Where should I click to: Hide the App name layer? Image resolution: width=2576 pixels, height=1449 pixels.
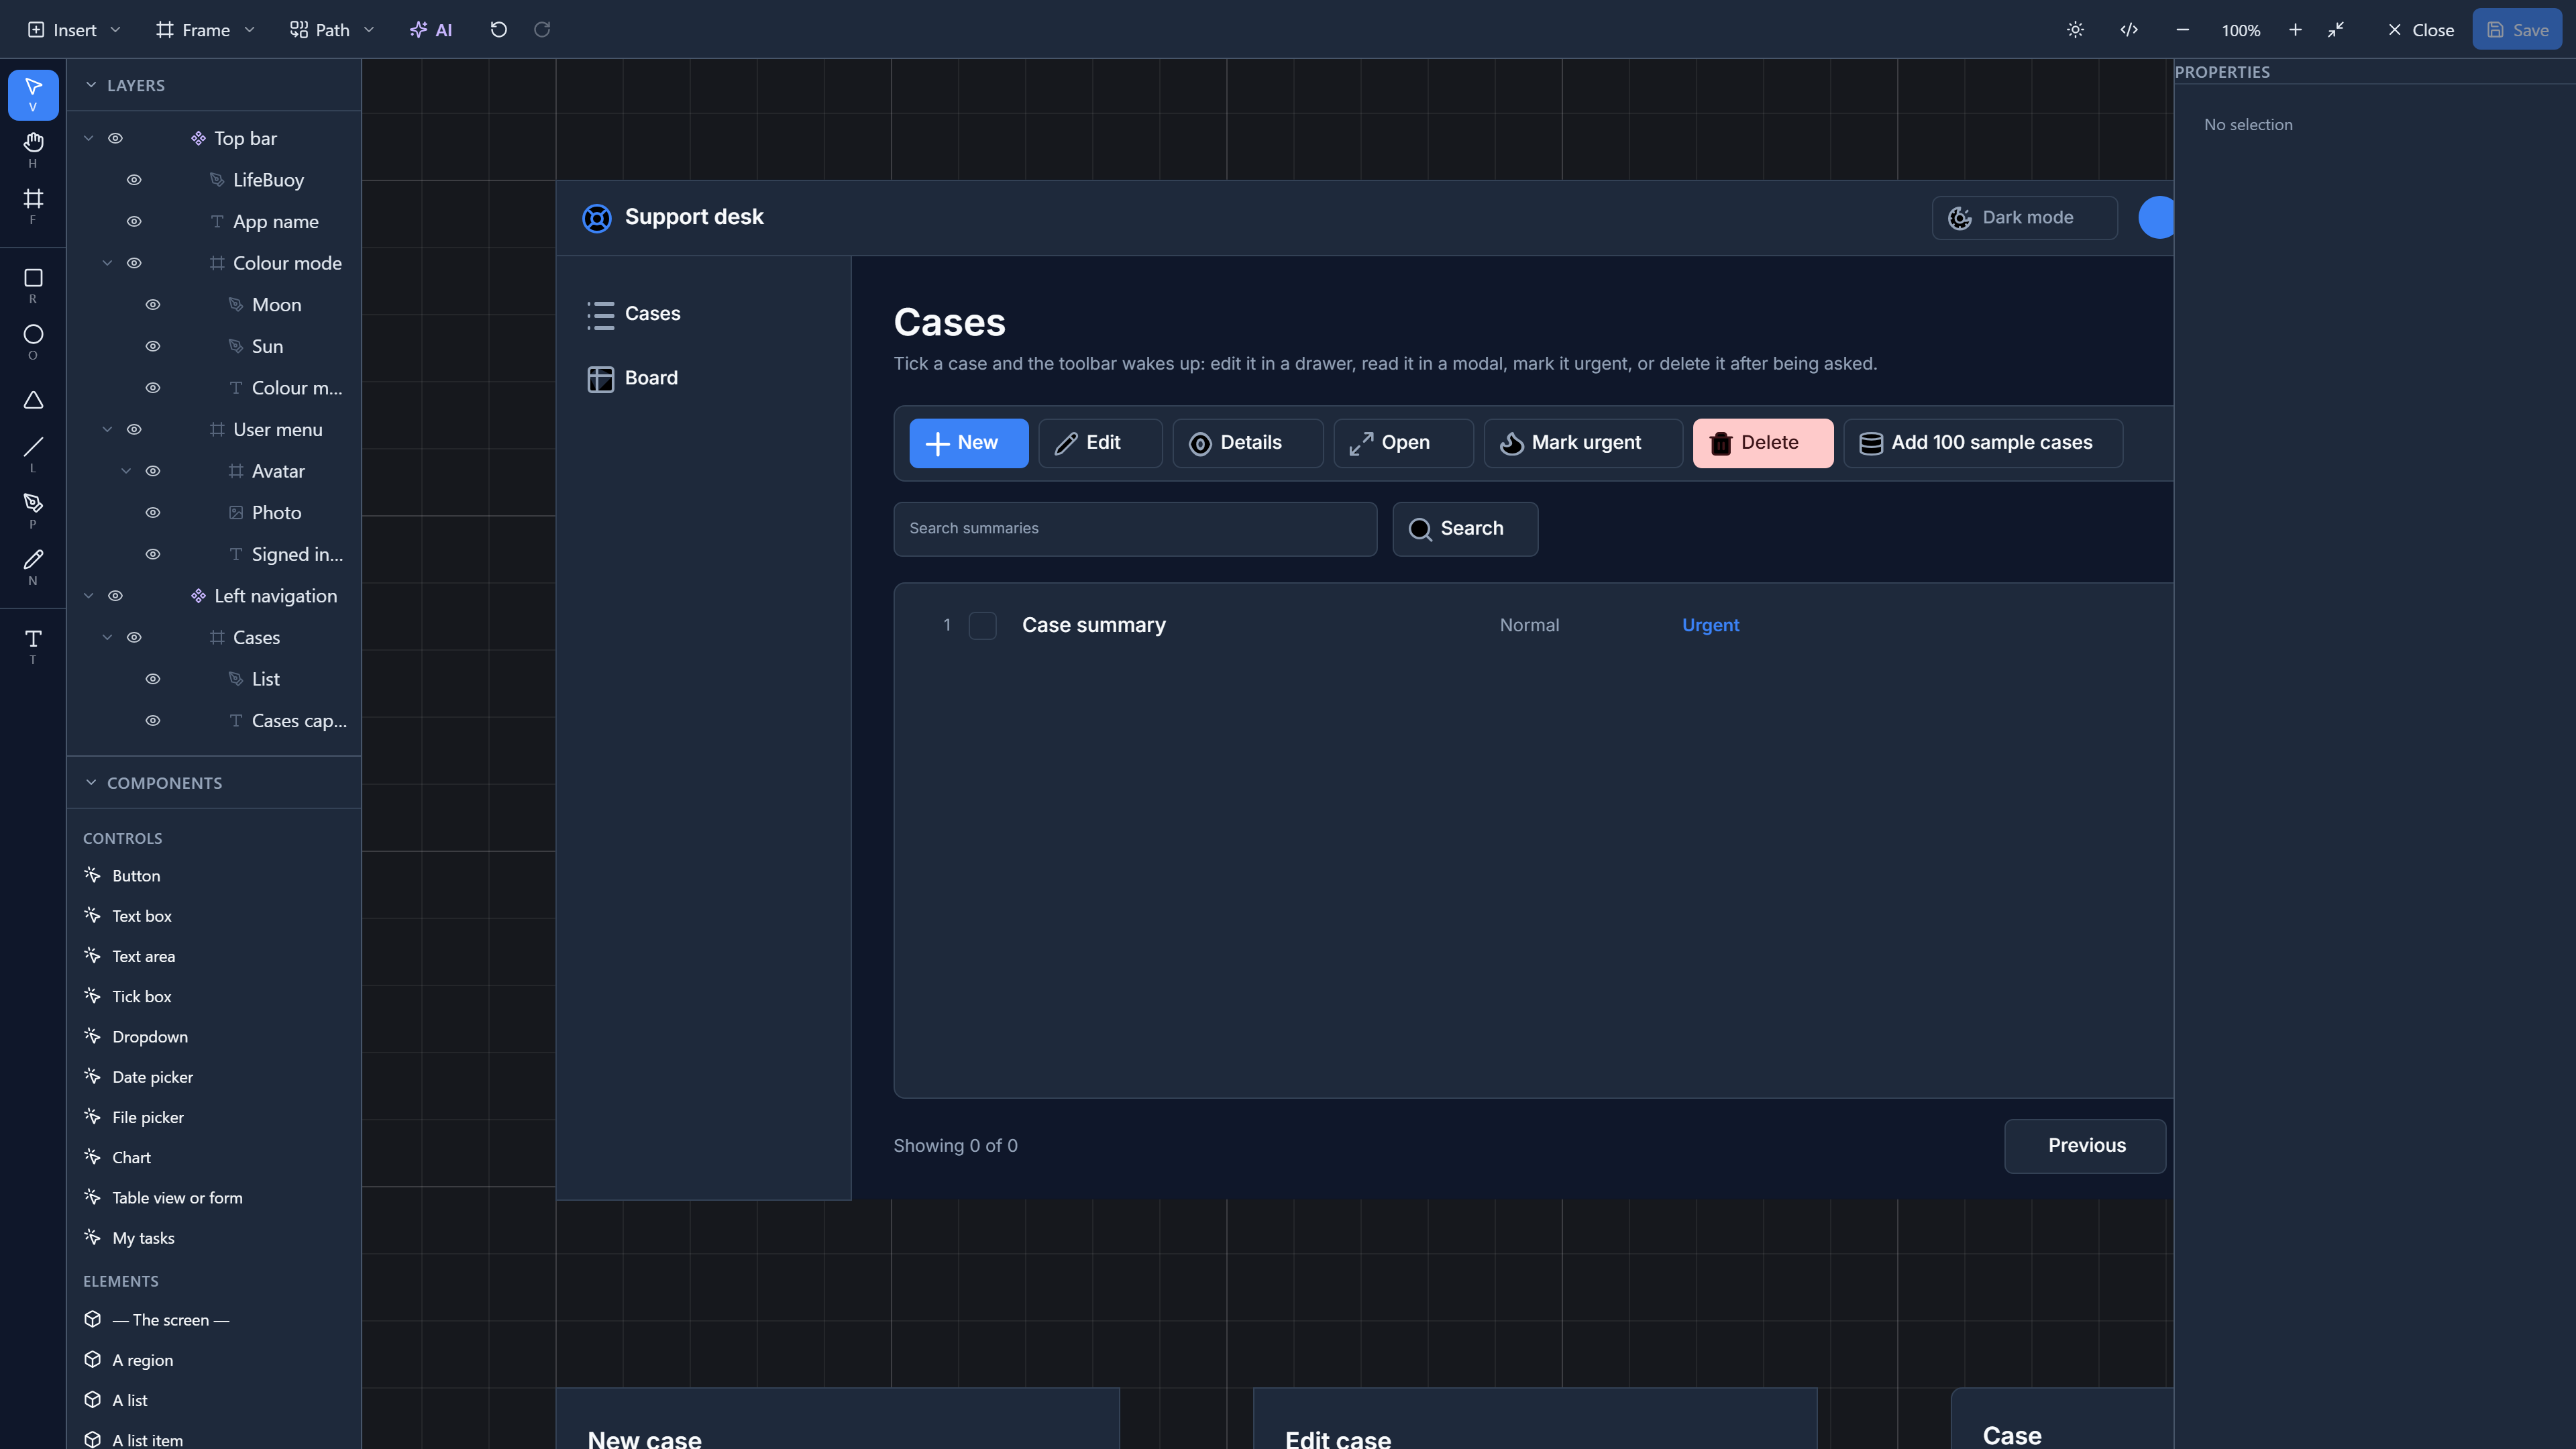pos(134,222)
